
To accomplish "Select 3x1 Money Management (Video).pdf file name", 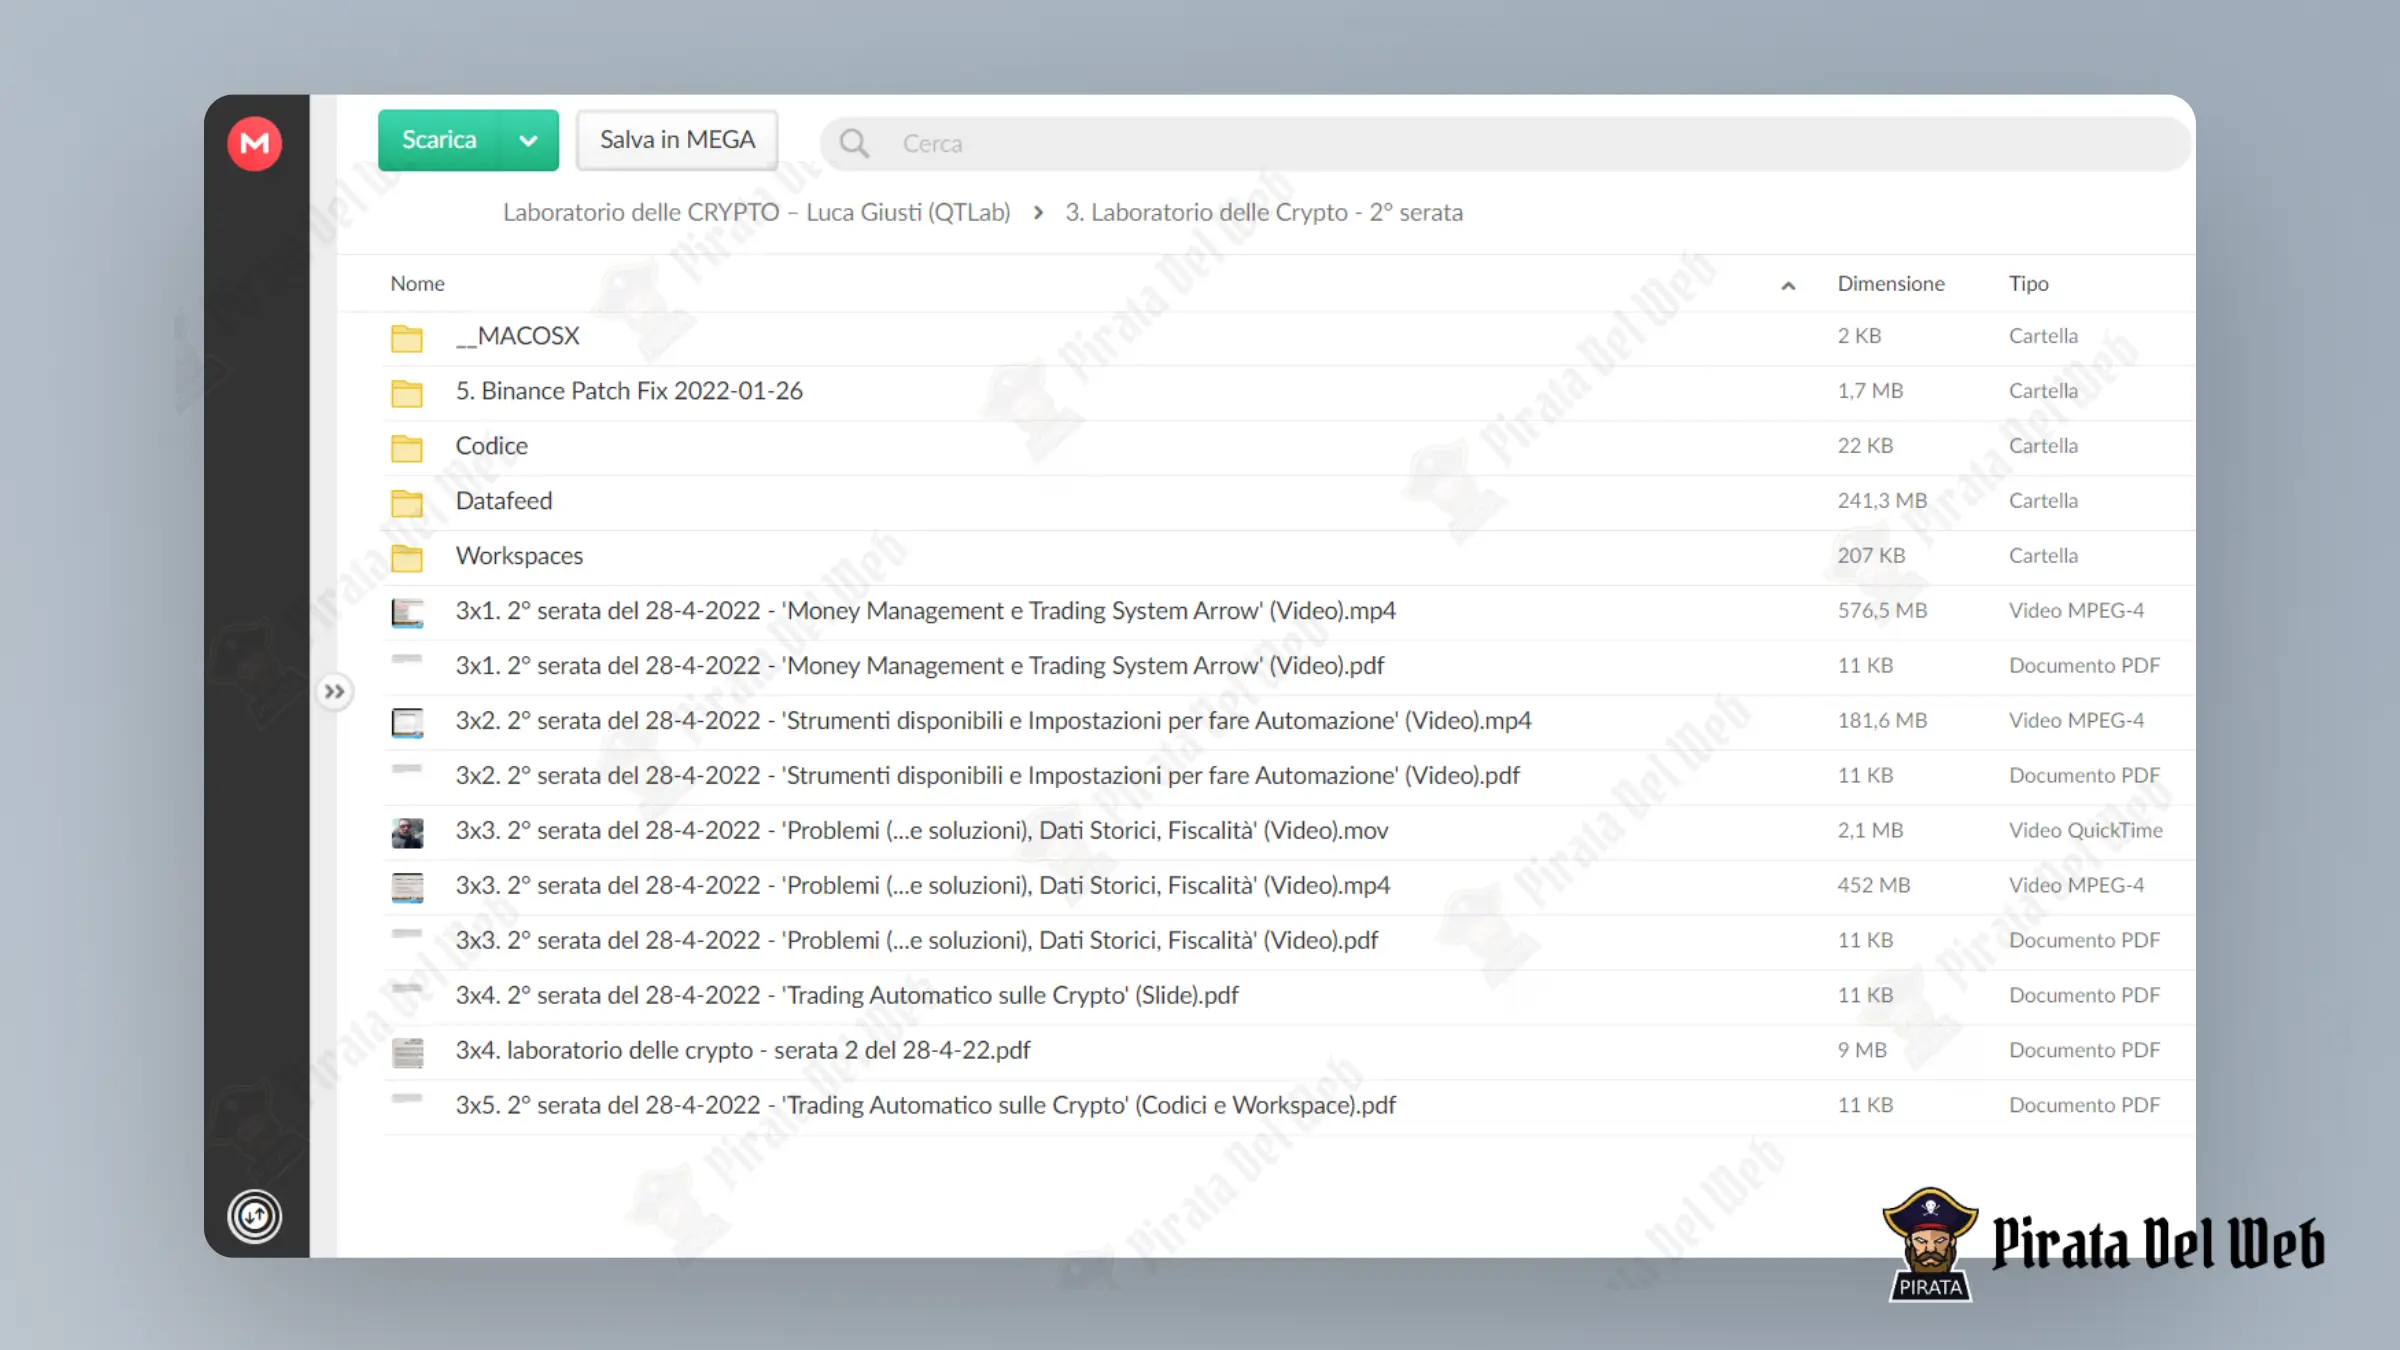I will [920, 666].
